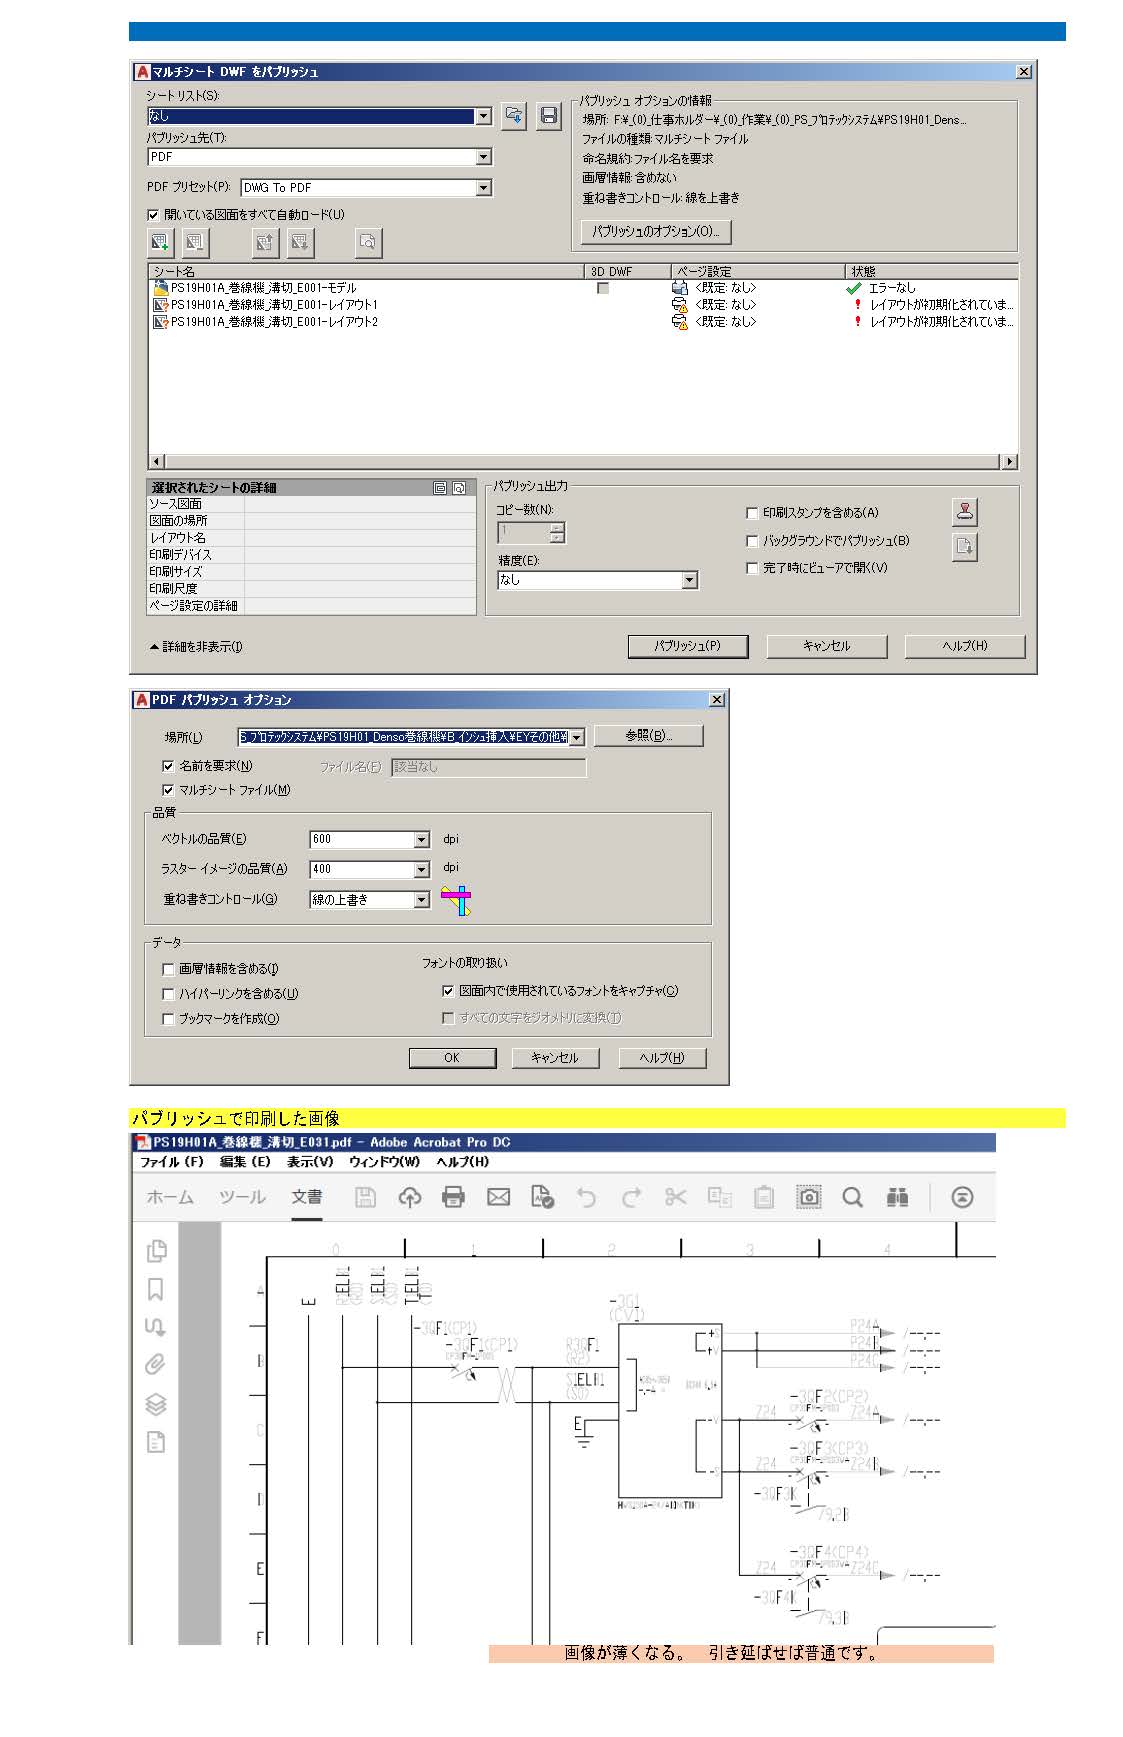Open Layers panel in Acrobat sidebar
Viewport: 1123px width, 1737px height.
pos(156,1404)
